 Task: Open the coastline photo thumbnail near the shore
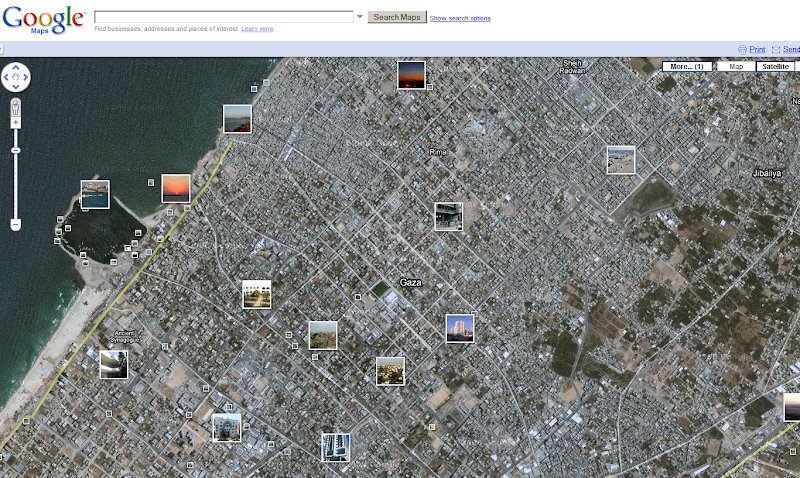coord(237,119)
